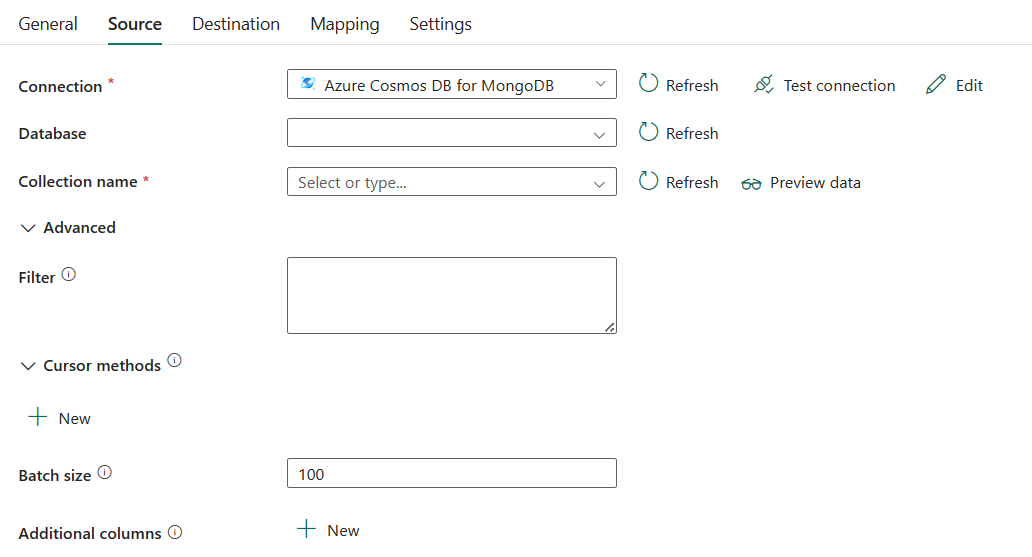
Task: Switch to the General tab
Action: 48,24
